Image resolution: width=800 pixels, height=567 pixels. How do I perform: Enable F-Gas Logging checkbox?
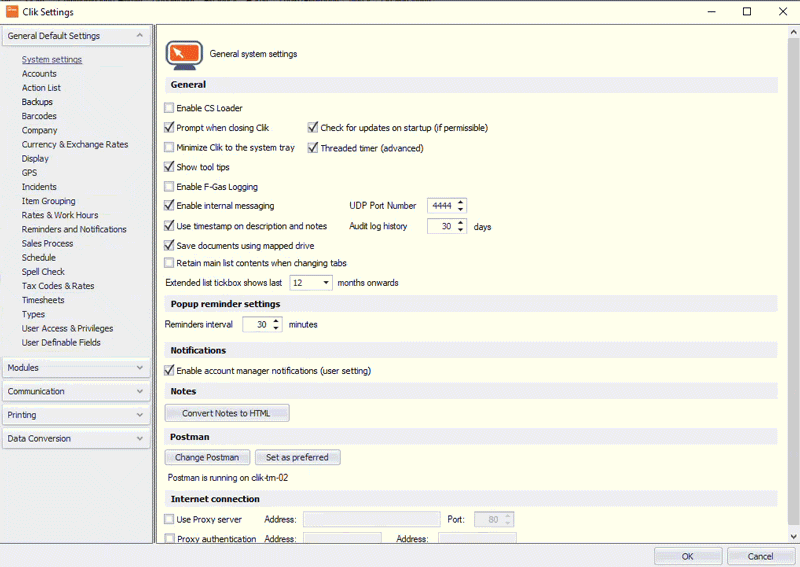click(x=169, y=187)
